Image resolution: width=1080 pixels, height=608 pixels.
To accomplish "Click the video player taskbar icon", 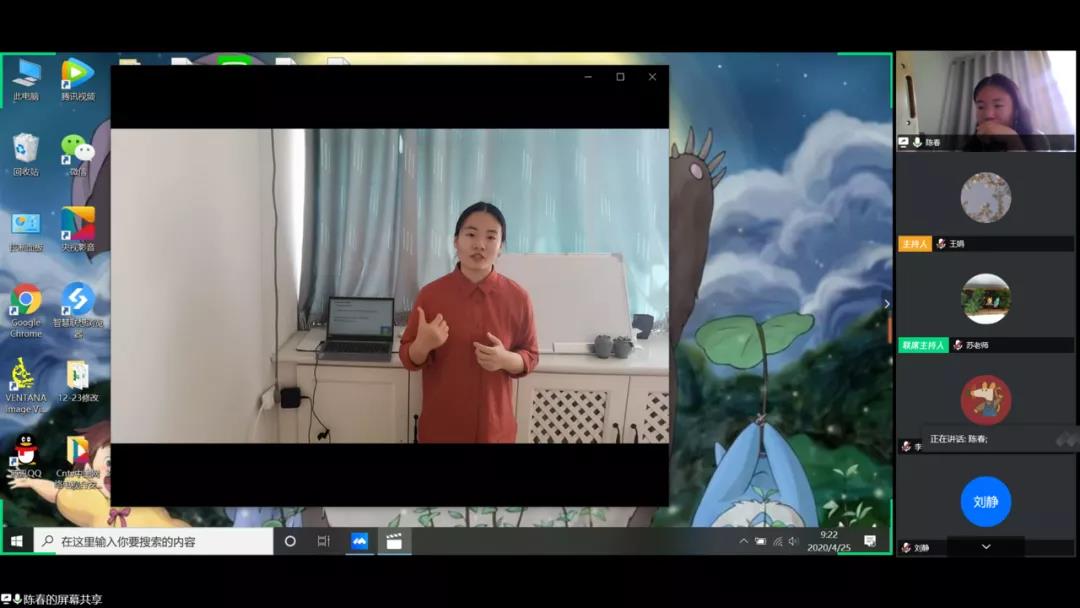I will coord(394,541).
